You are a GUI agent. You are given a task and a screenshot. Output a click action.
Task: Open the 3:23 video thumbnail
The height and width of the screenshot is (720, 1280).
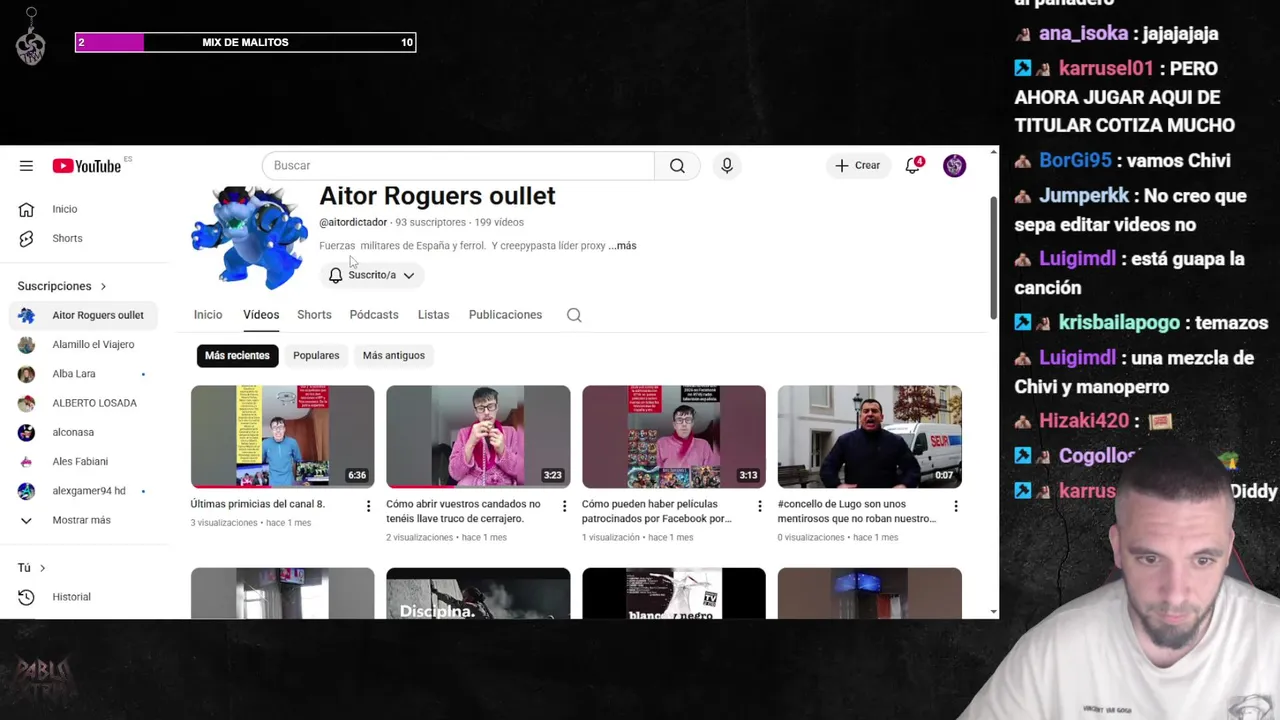[478, 437]
